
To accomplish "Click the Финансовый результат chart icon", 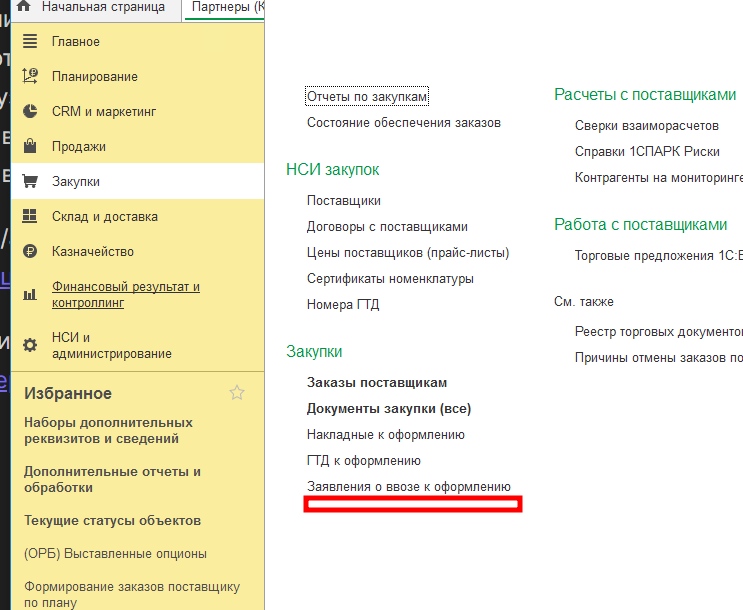I will point(30,294).
